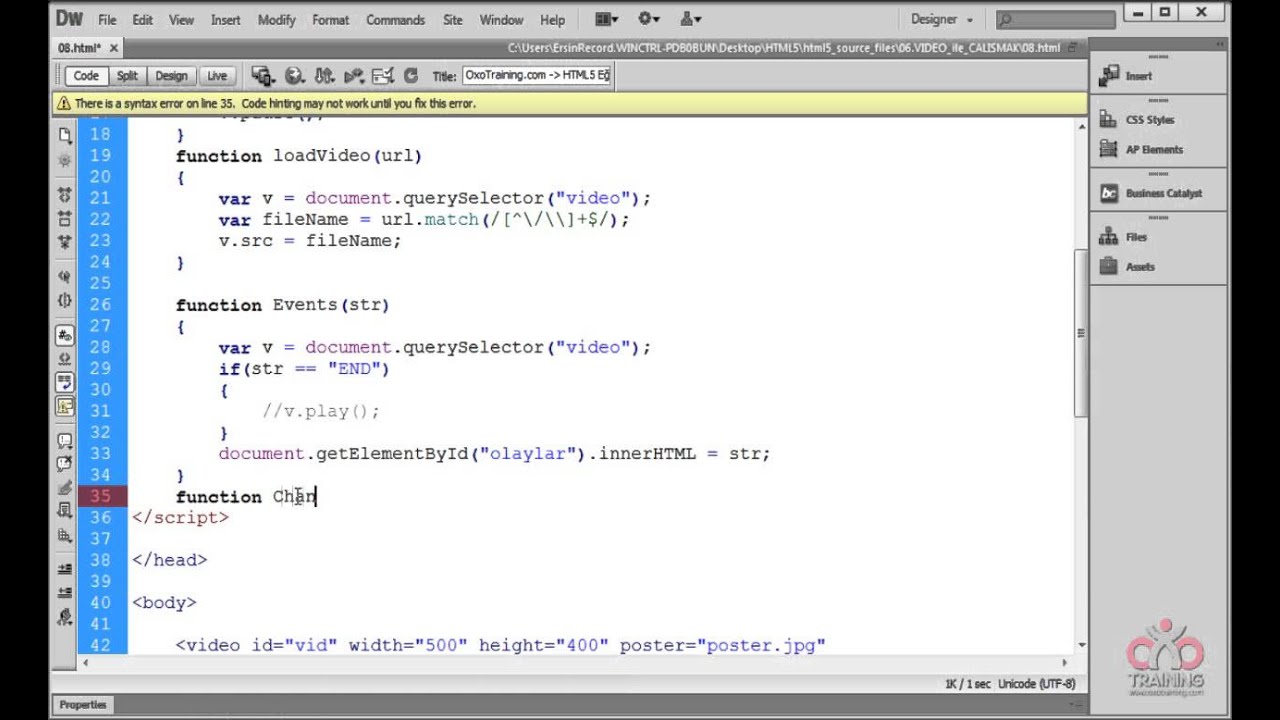The height and width of the screenshot is (720, 1280).
Task: Expand panels with double-arrow icon
Action: pos(1219,46)
